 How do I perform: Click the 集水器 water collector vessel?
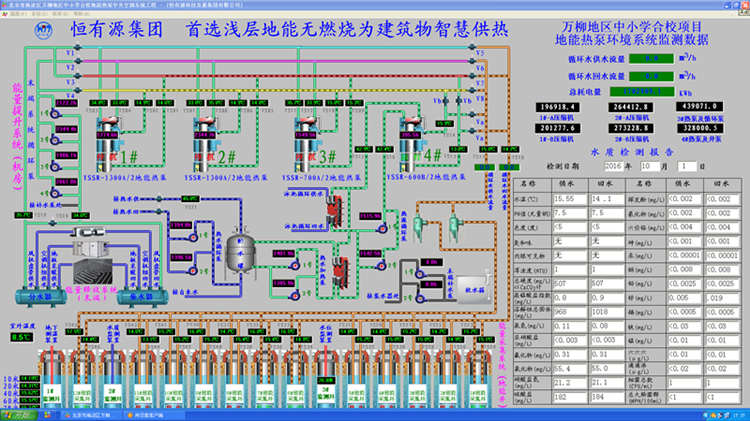point(142,297)
